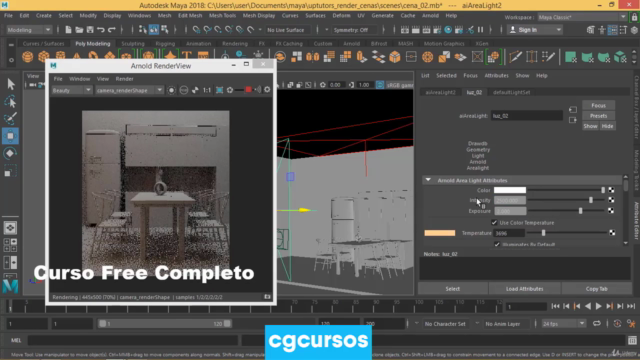Click the pause IPR render icon
640x360 pixels.
pyautogui.click(x=480, y=30)
